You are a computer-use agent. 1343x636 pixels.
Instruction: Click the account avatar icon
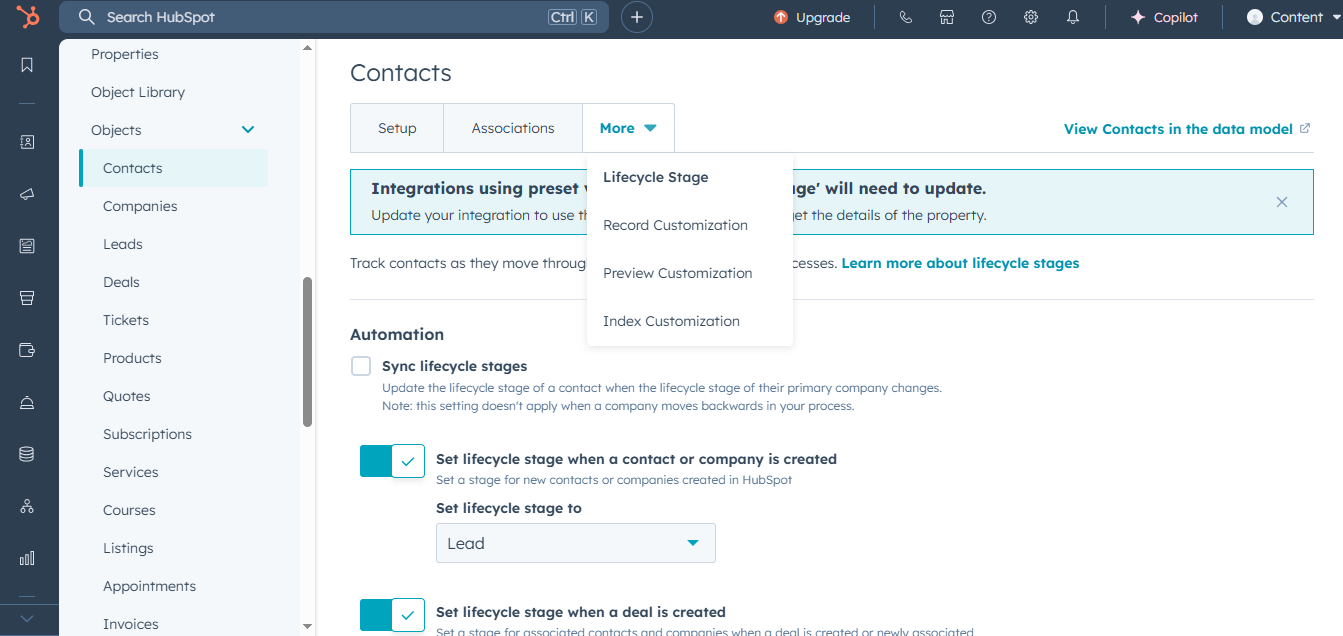pos(1255,17)
